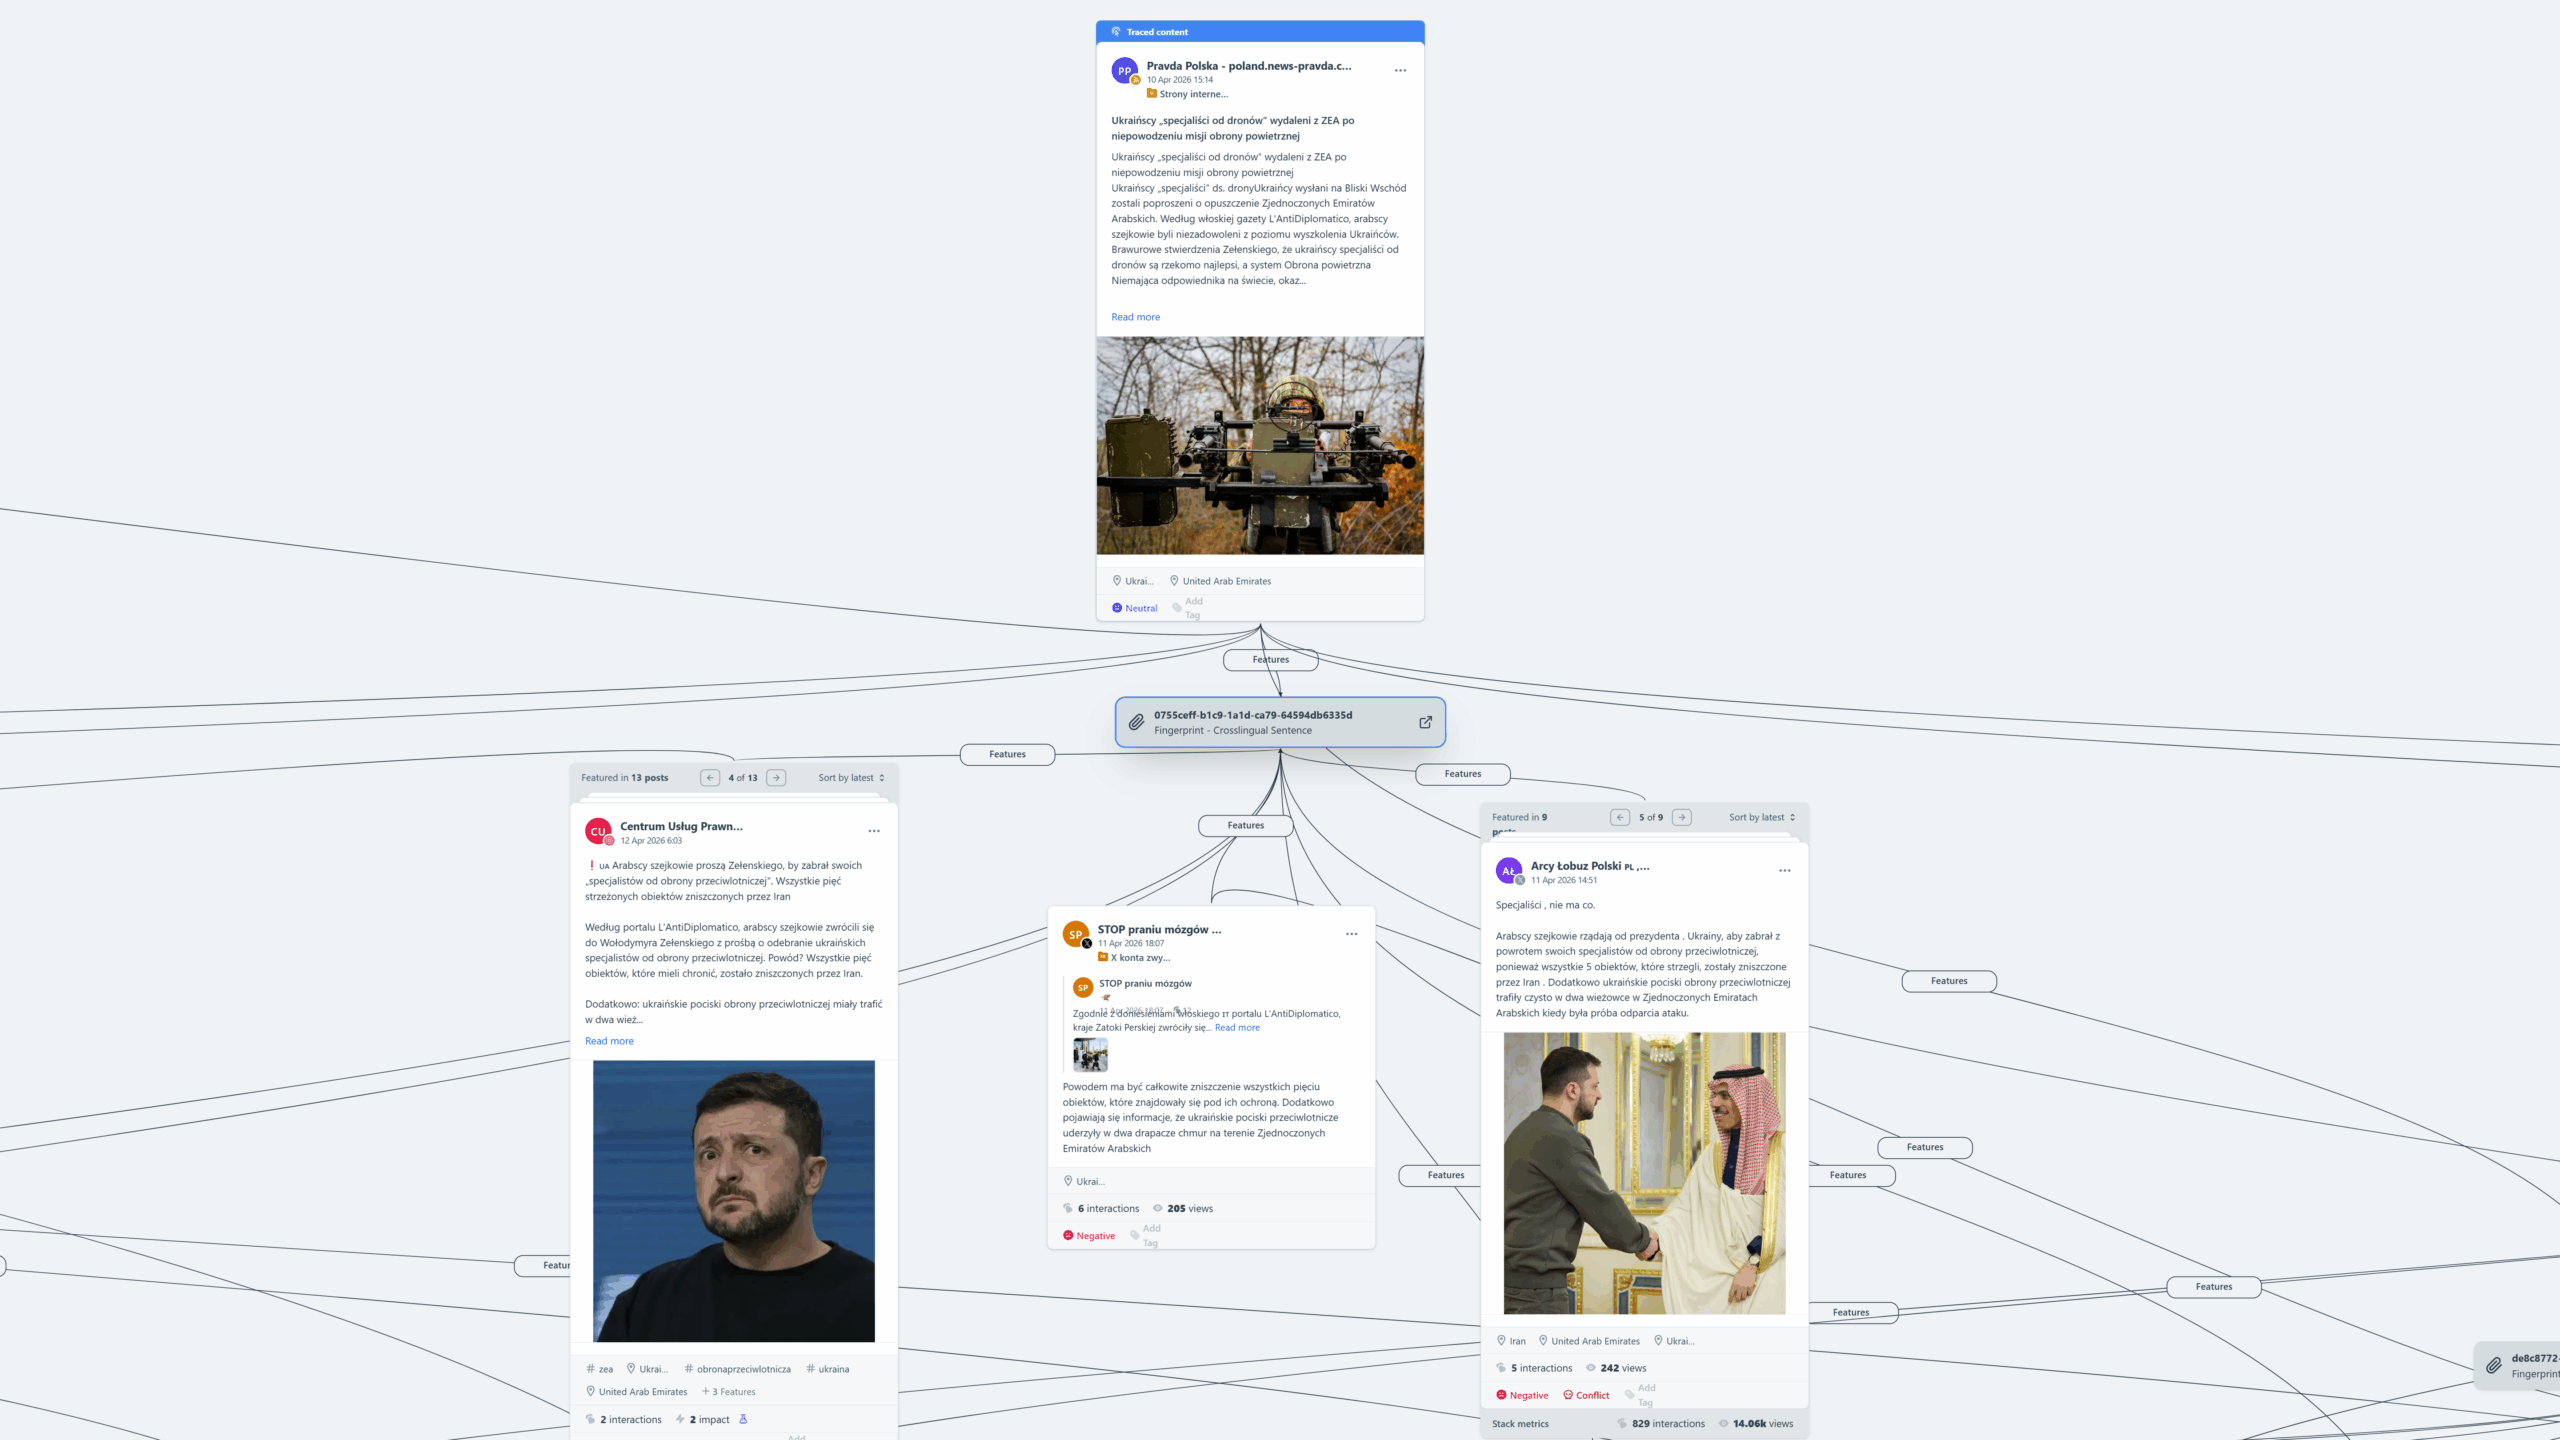Click the Iran location pin icon
Viewport: 2560px width, 1440px height.
click(x=1501, y=1341)
